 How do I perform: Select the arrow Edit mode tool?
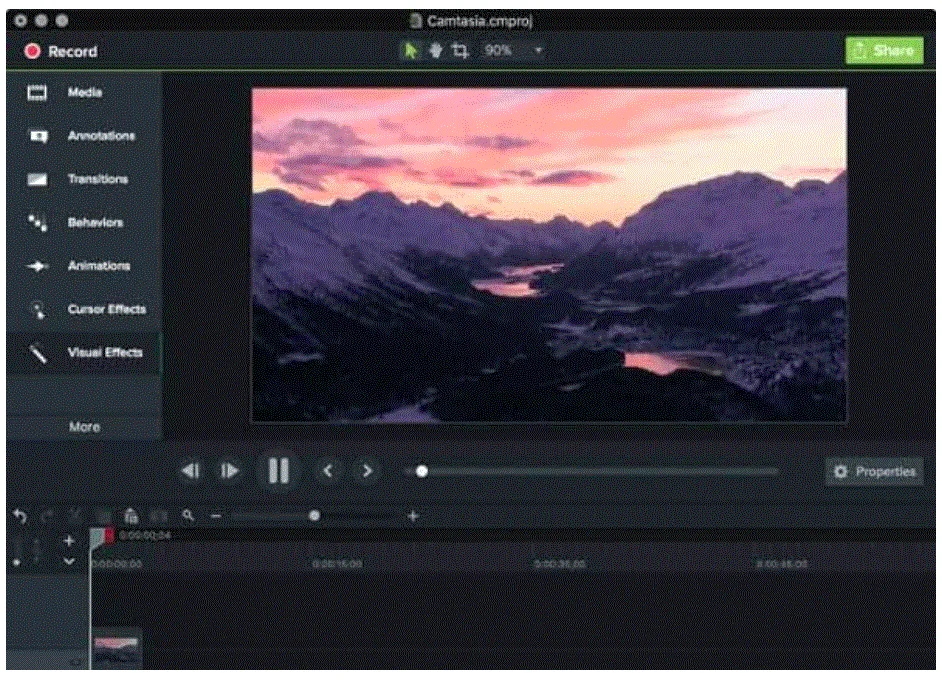click(410, 51)
